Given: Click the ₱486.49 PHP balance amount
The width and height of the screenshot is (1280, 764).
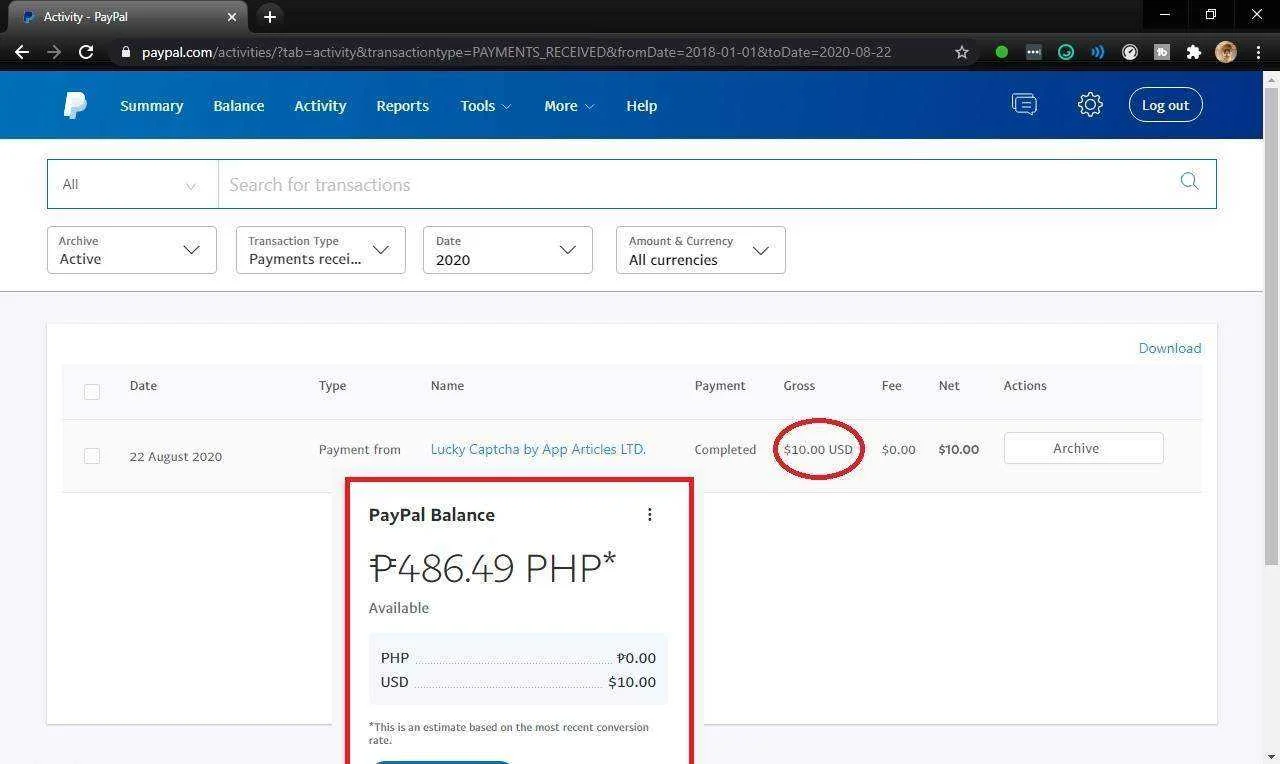Looking at the screenshot, I should point(492,568).
